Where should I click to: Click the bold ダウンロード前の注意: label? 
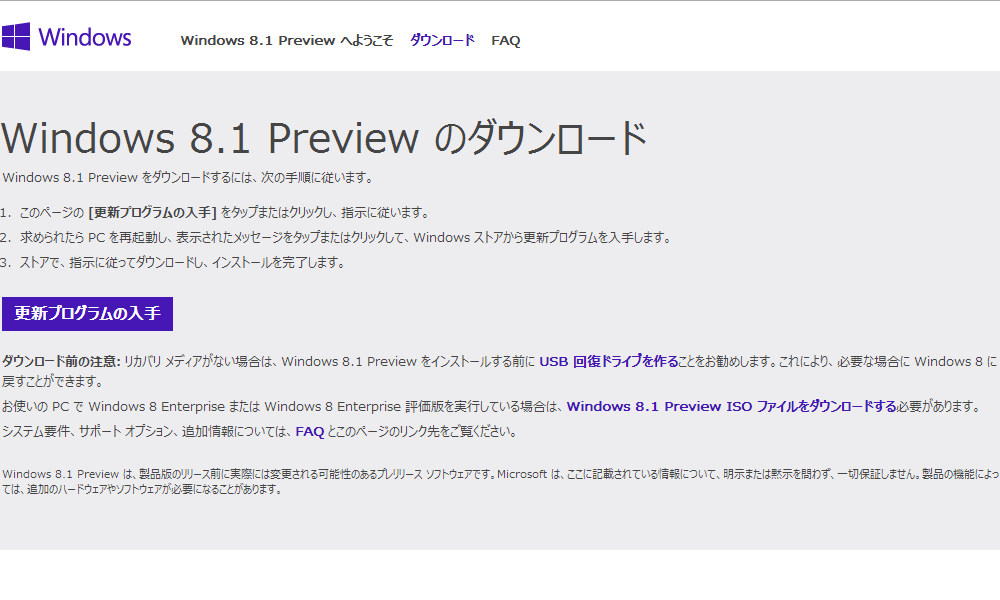(x=61, y=362)
